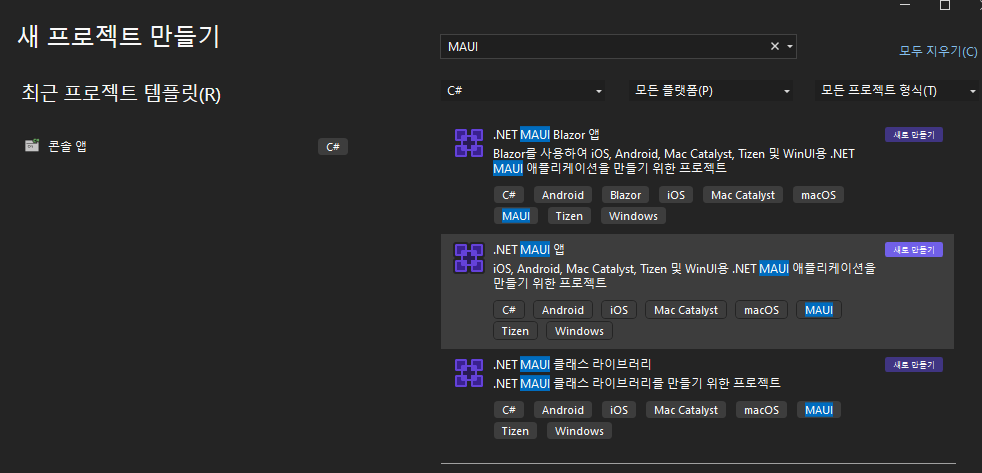Click the Windows tag in MAUI Blazor template
This screenshot has width=982, height=473.
pos(633,216)
